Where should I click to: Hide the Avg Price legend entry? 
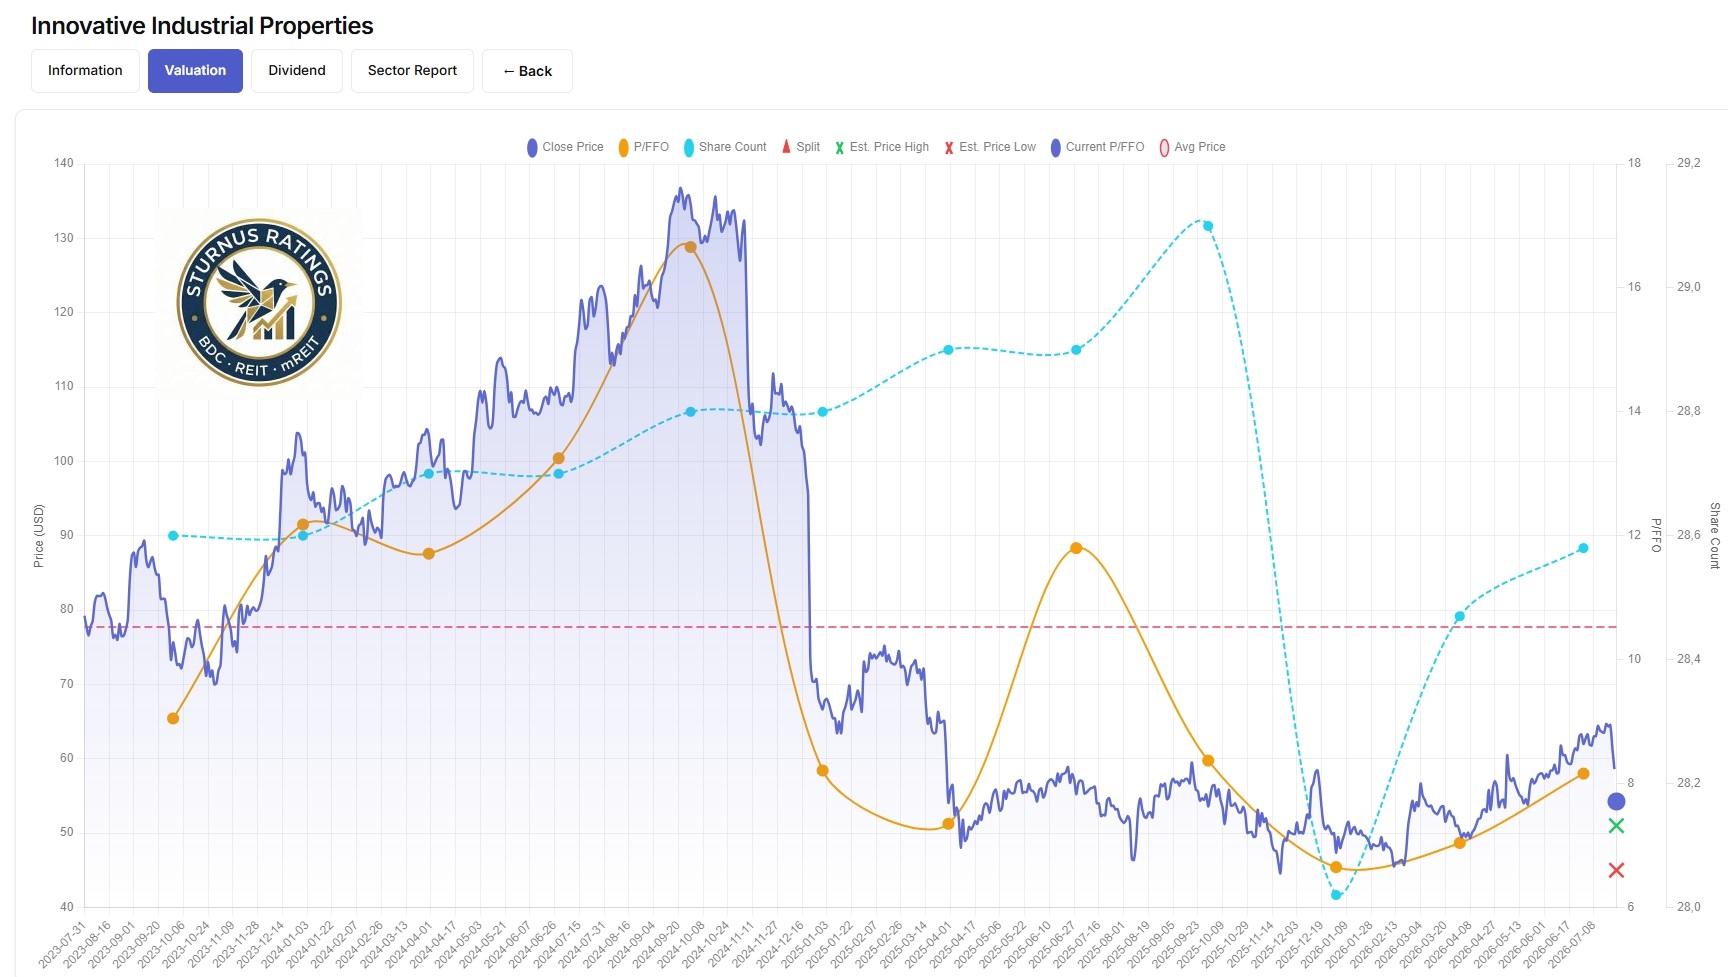[x=1192, y=147]
